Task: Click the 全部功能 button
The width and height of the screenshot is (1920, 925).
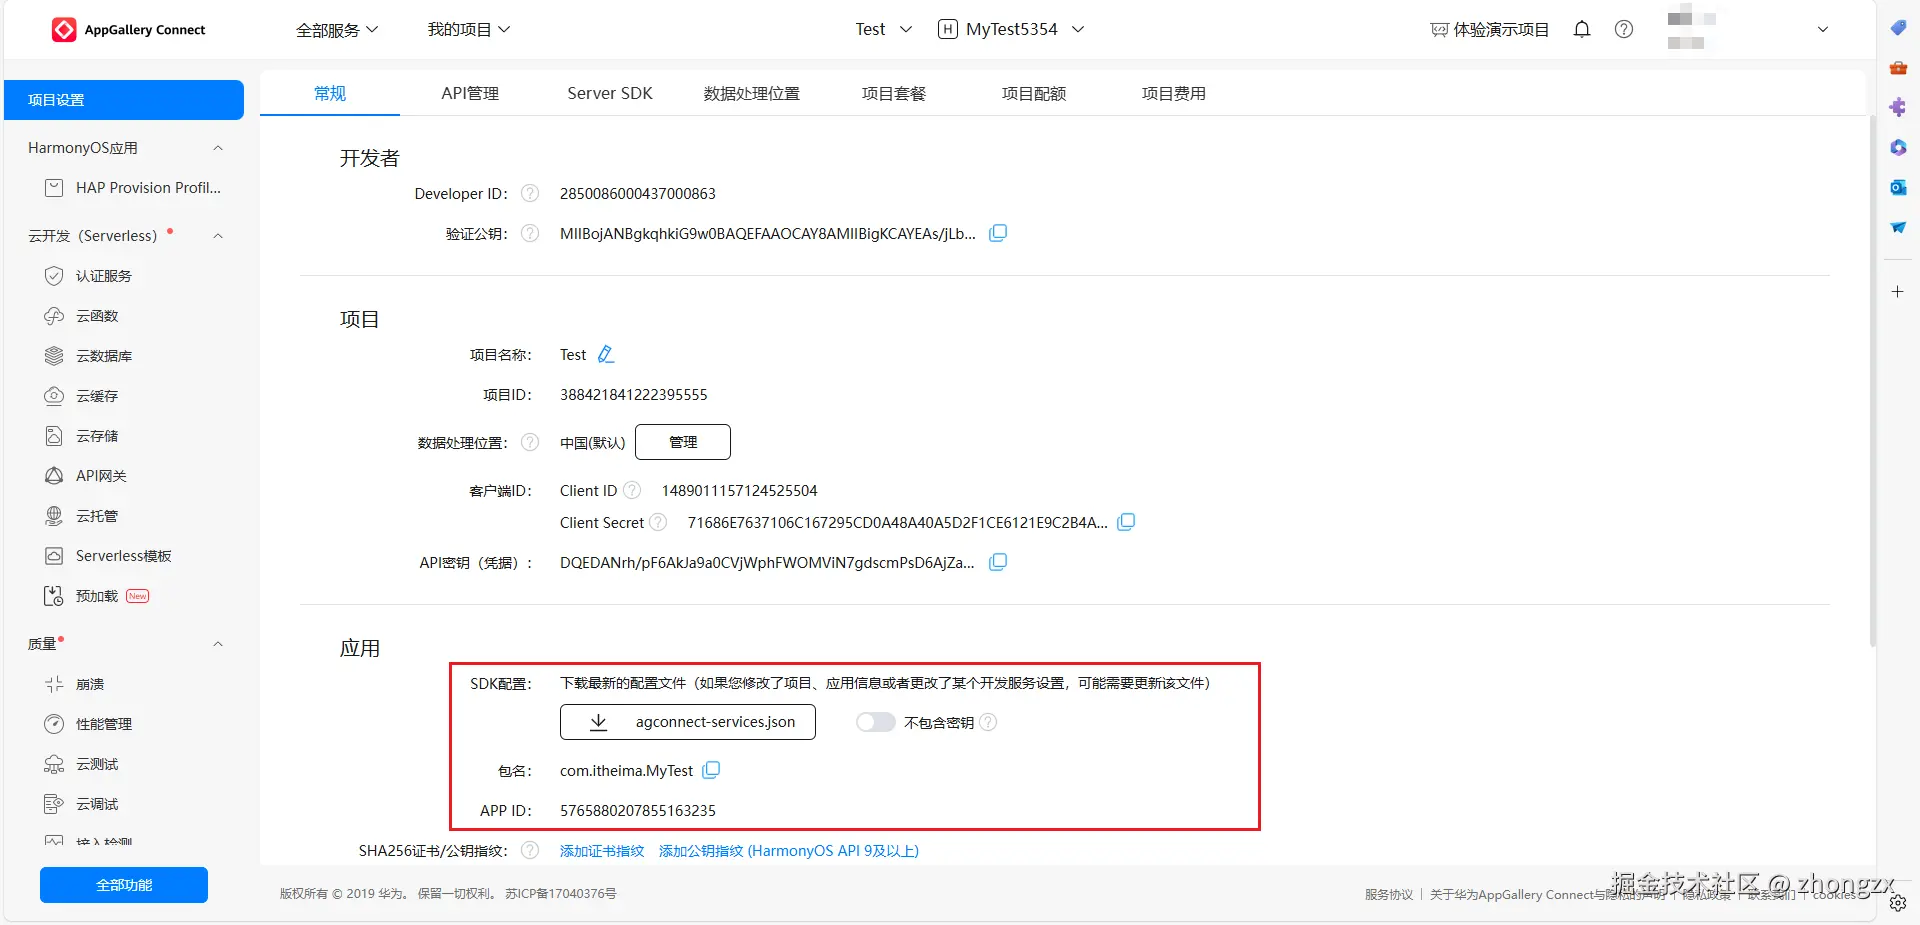Action: coord(124,885)
